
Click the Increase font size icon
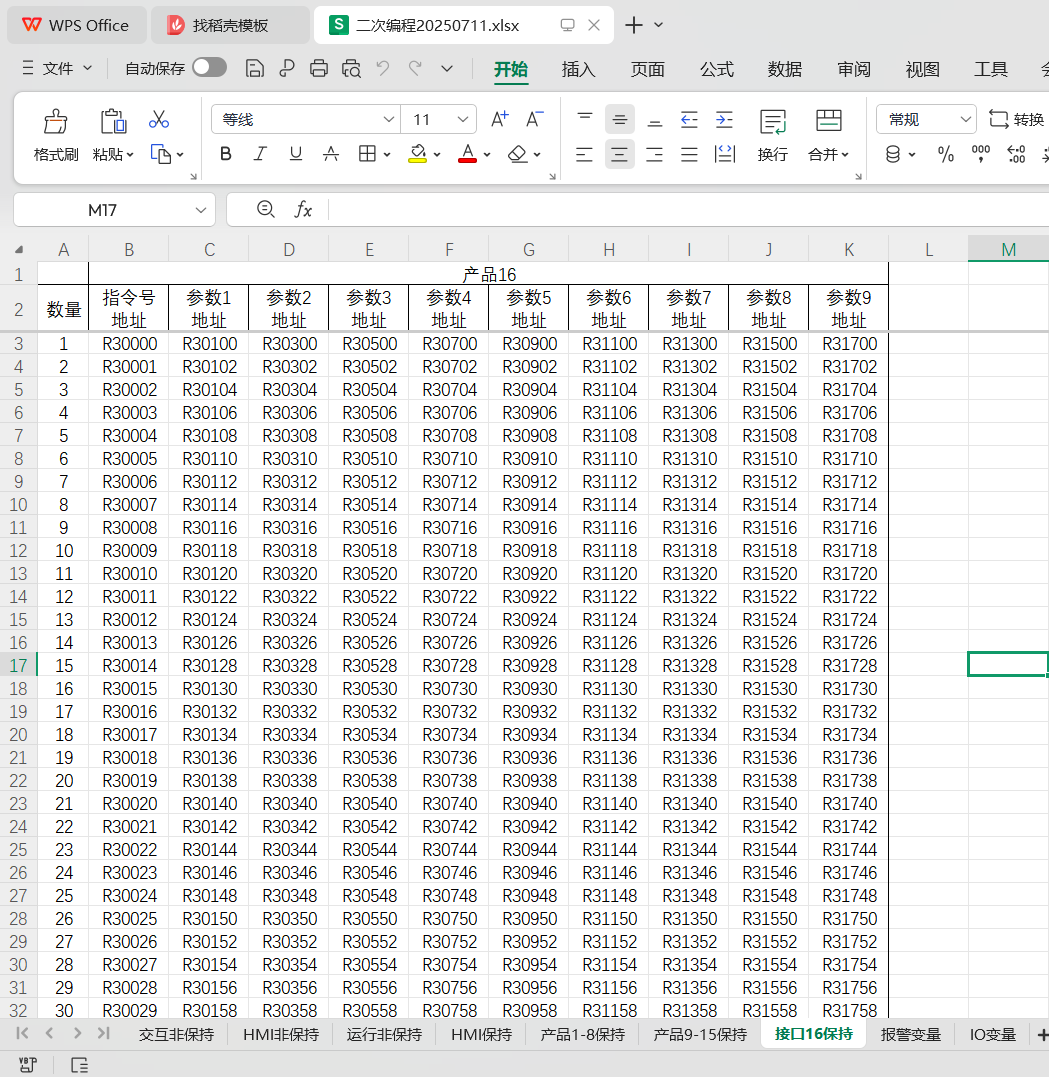[500, 120]
